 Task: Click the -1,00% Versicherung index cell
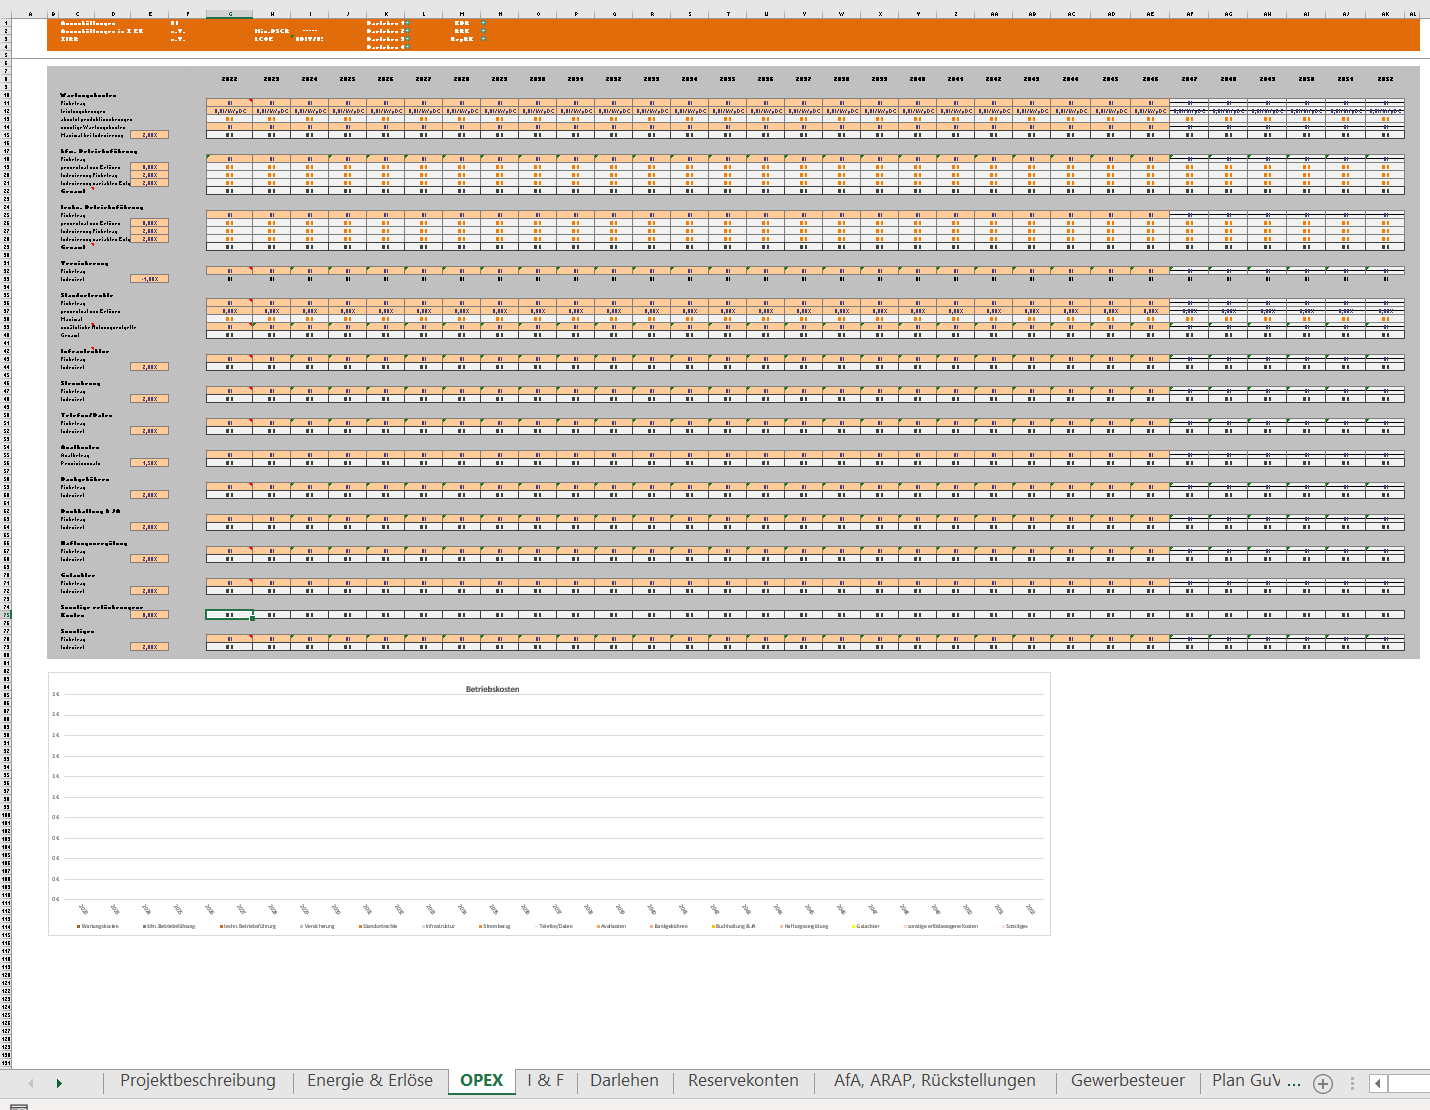pyautogui.click(x=150, y=279)
